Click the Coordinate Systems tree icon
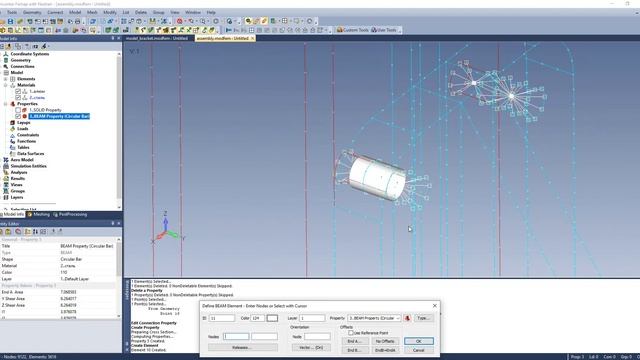Viewport: 640px width, 360px height. (x=6, y=54)
